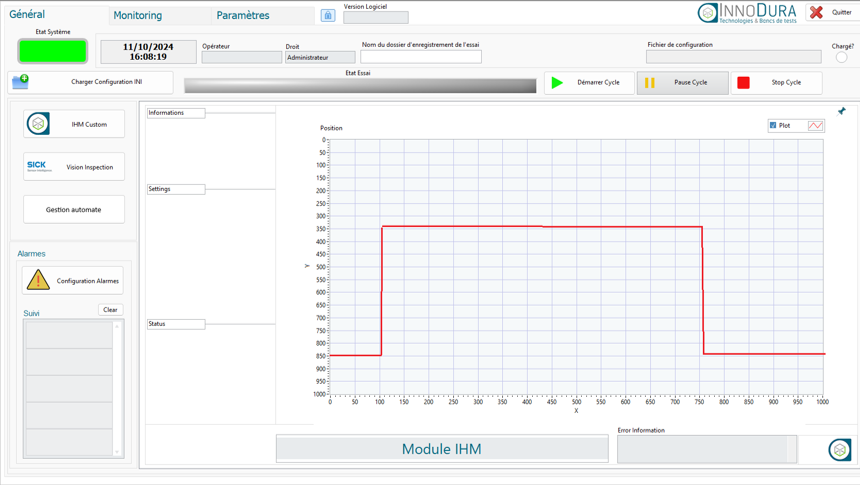Uncheck the Plot checkbox in legend

[x=773, y=126]
